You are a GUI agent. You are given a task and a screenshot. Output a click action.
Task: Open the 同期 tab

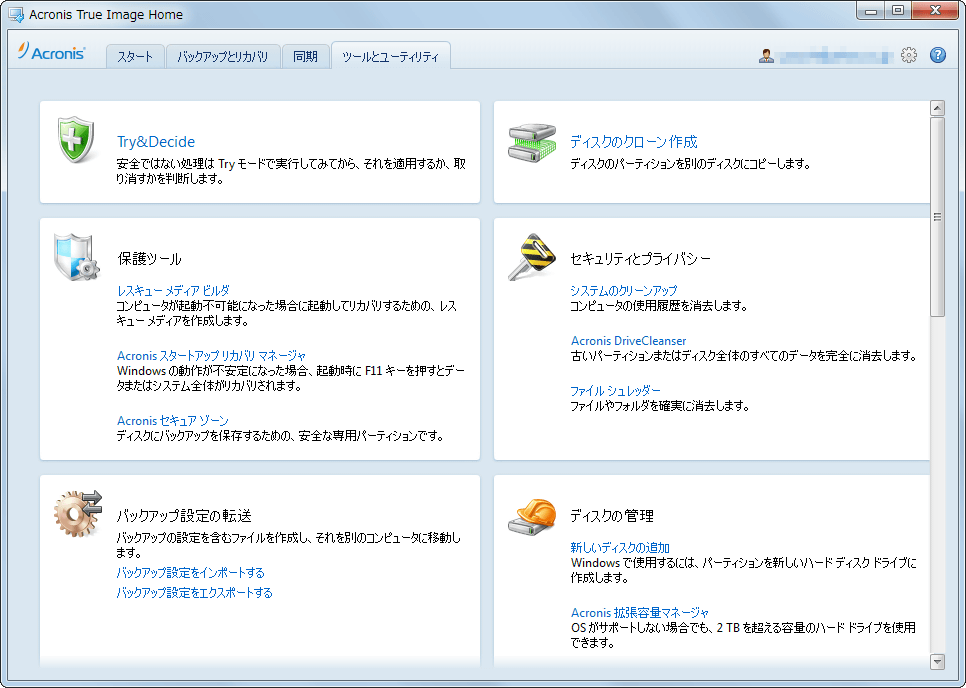[306, 57]
